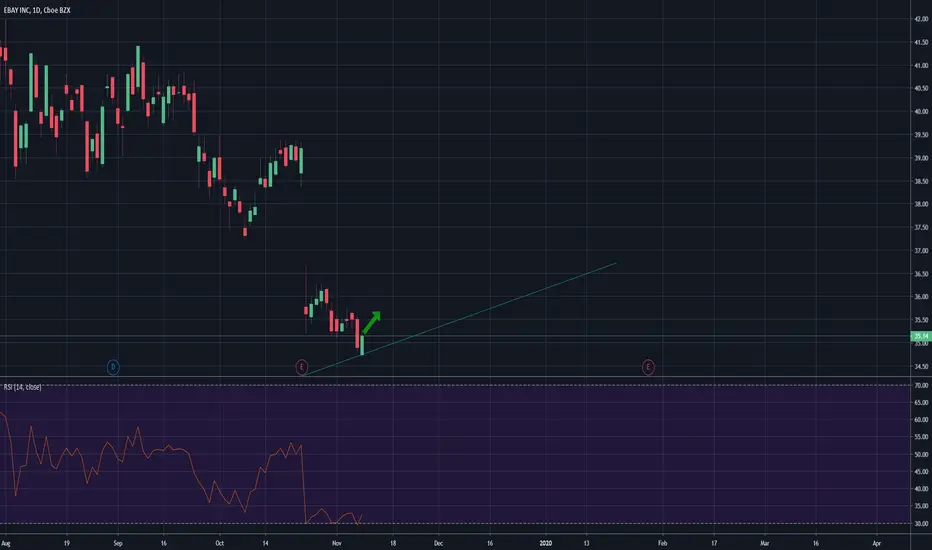Select the EBAY INC, 1D, Cboe BZX title
The width and height of the screenshot is (932, 550).
point(37,10)
